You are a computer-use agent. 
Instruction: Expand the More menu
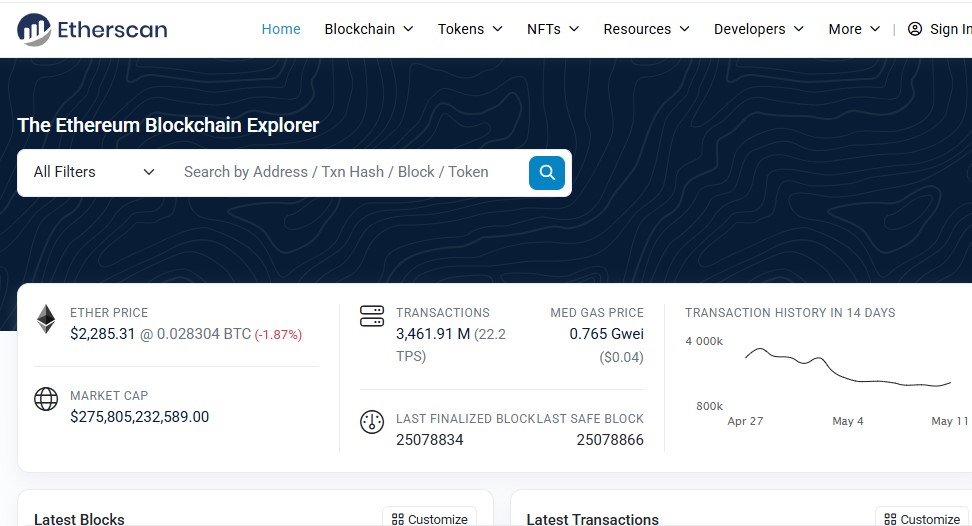(854, 29)
